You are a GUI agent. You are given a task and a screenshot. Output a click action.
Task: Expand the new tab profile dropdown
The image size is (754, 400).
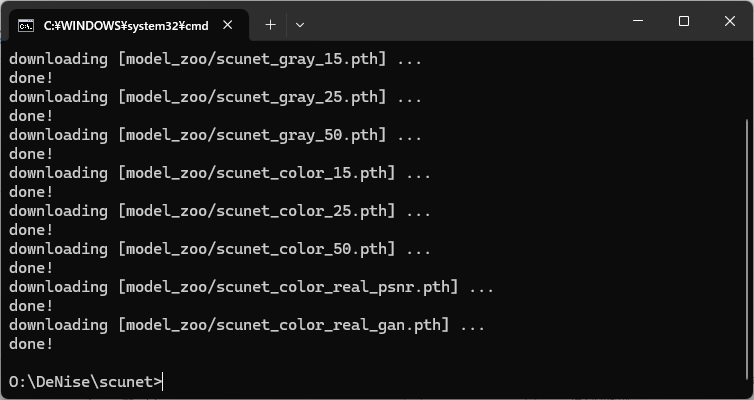[300, 25]
